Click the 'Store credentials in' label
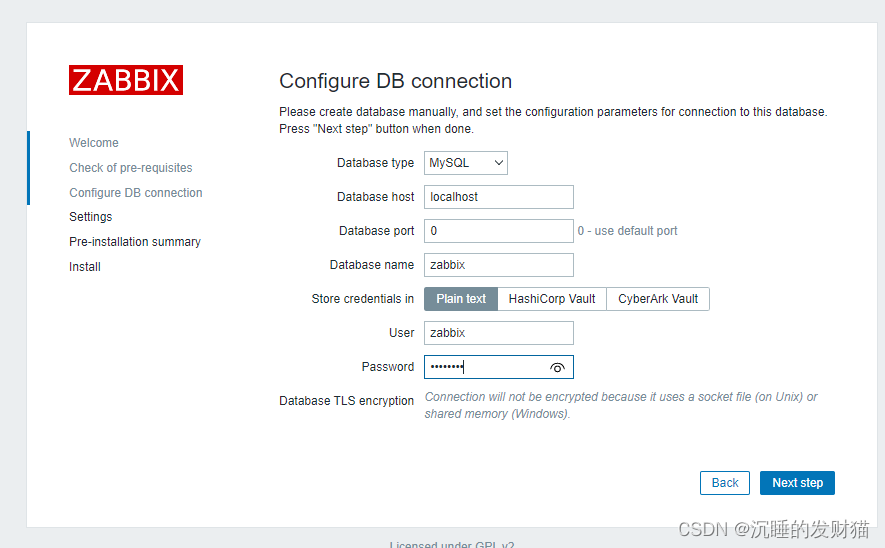The height and width of the screenshot is (548, 885). tap(362, 299)
